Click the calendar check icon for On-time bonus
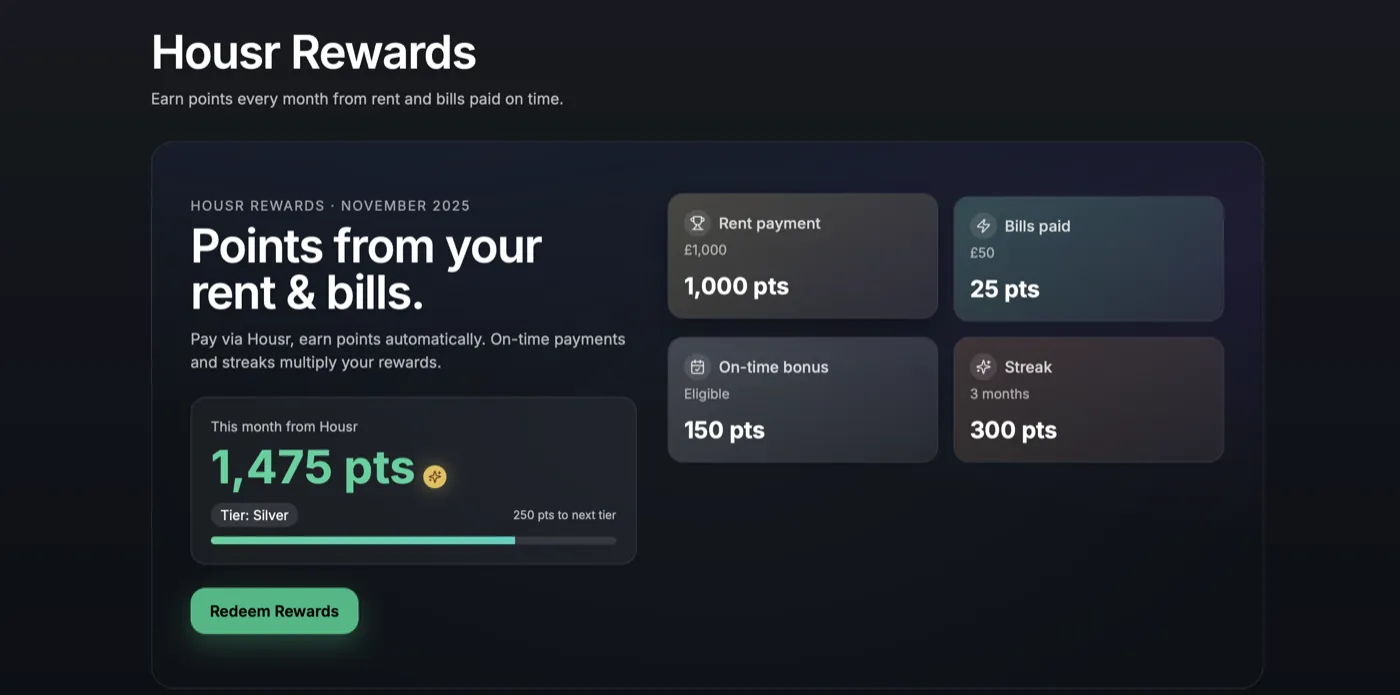Viewport: 1400px width, 695px height. coord(697,367)
